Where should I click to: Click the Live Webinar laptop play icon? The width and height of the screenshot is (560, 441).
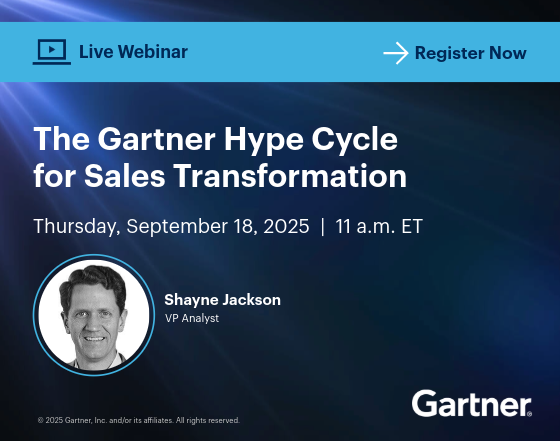(x=52, y=52)
